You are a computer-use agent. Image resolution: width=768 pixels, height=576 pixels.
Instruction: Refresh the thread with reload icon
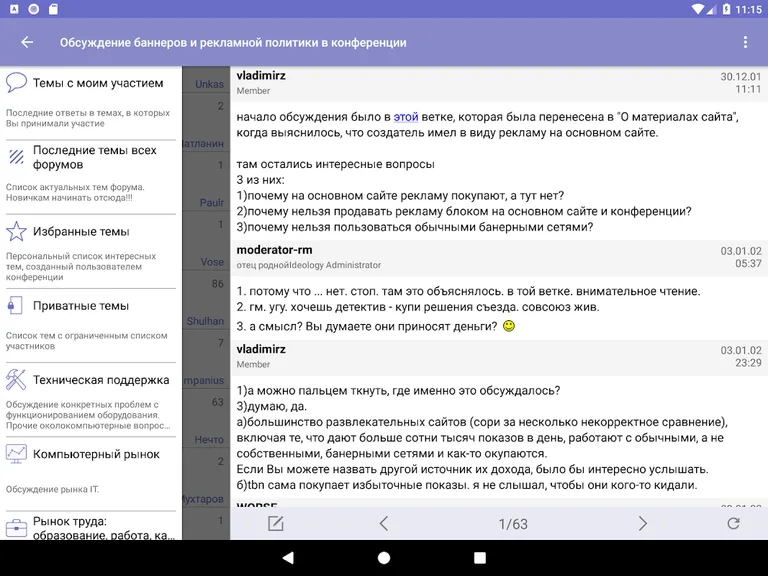pos(733,524)
